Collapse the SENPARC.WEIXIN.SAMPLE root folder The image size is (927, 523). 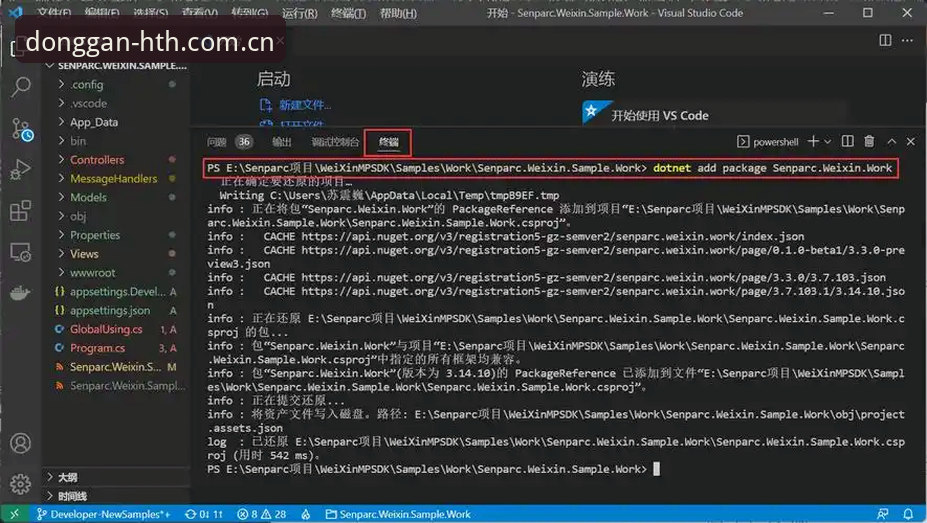(x=116, y=66)
